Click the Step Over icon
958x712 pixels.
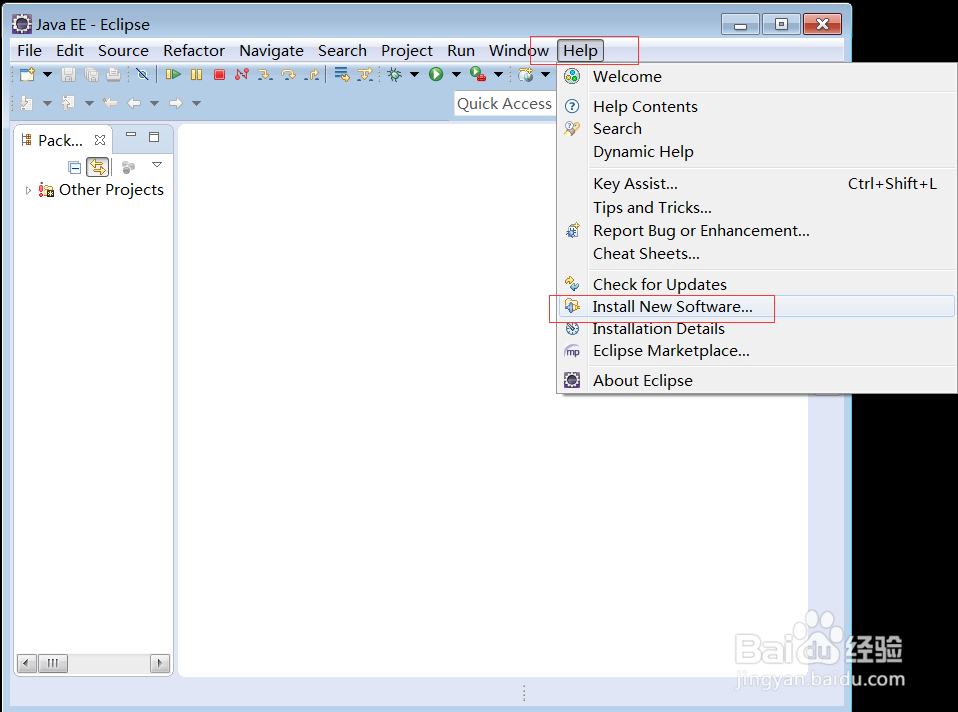click(x=288, y=75)
